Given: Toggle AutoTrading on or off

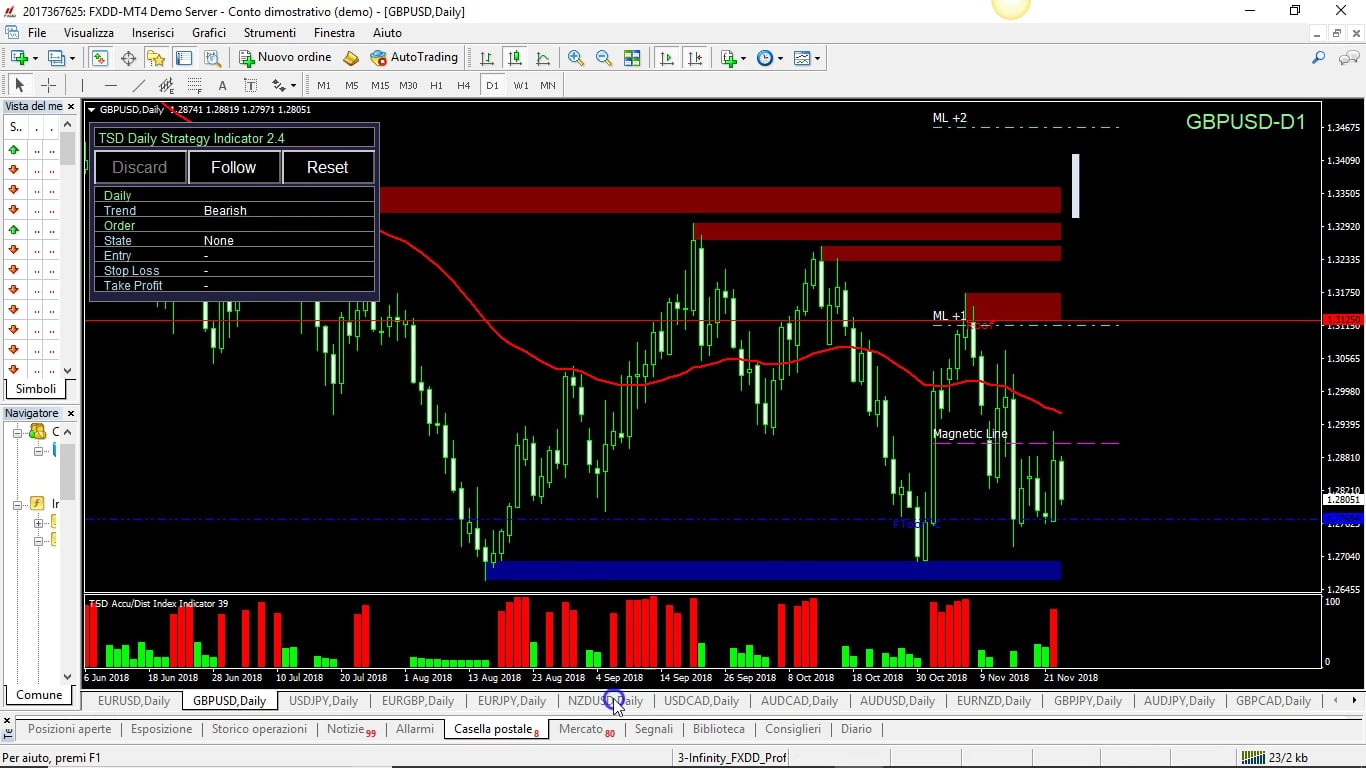Looking at the screenshot, I should point(414,58).
